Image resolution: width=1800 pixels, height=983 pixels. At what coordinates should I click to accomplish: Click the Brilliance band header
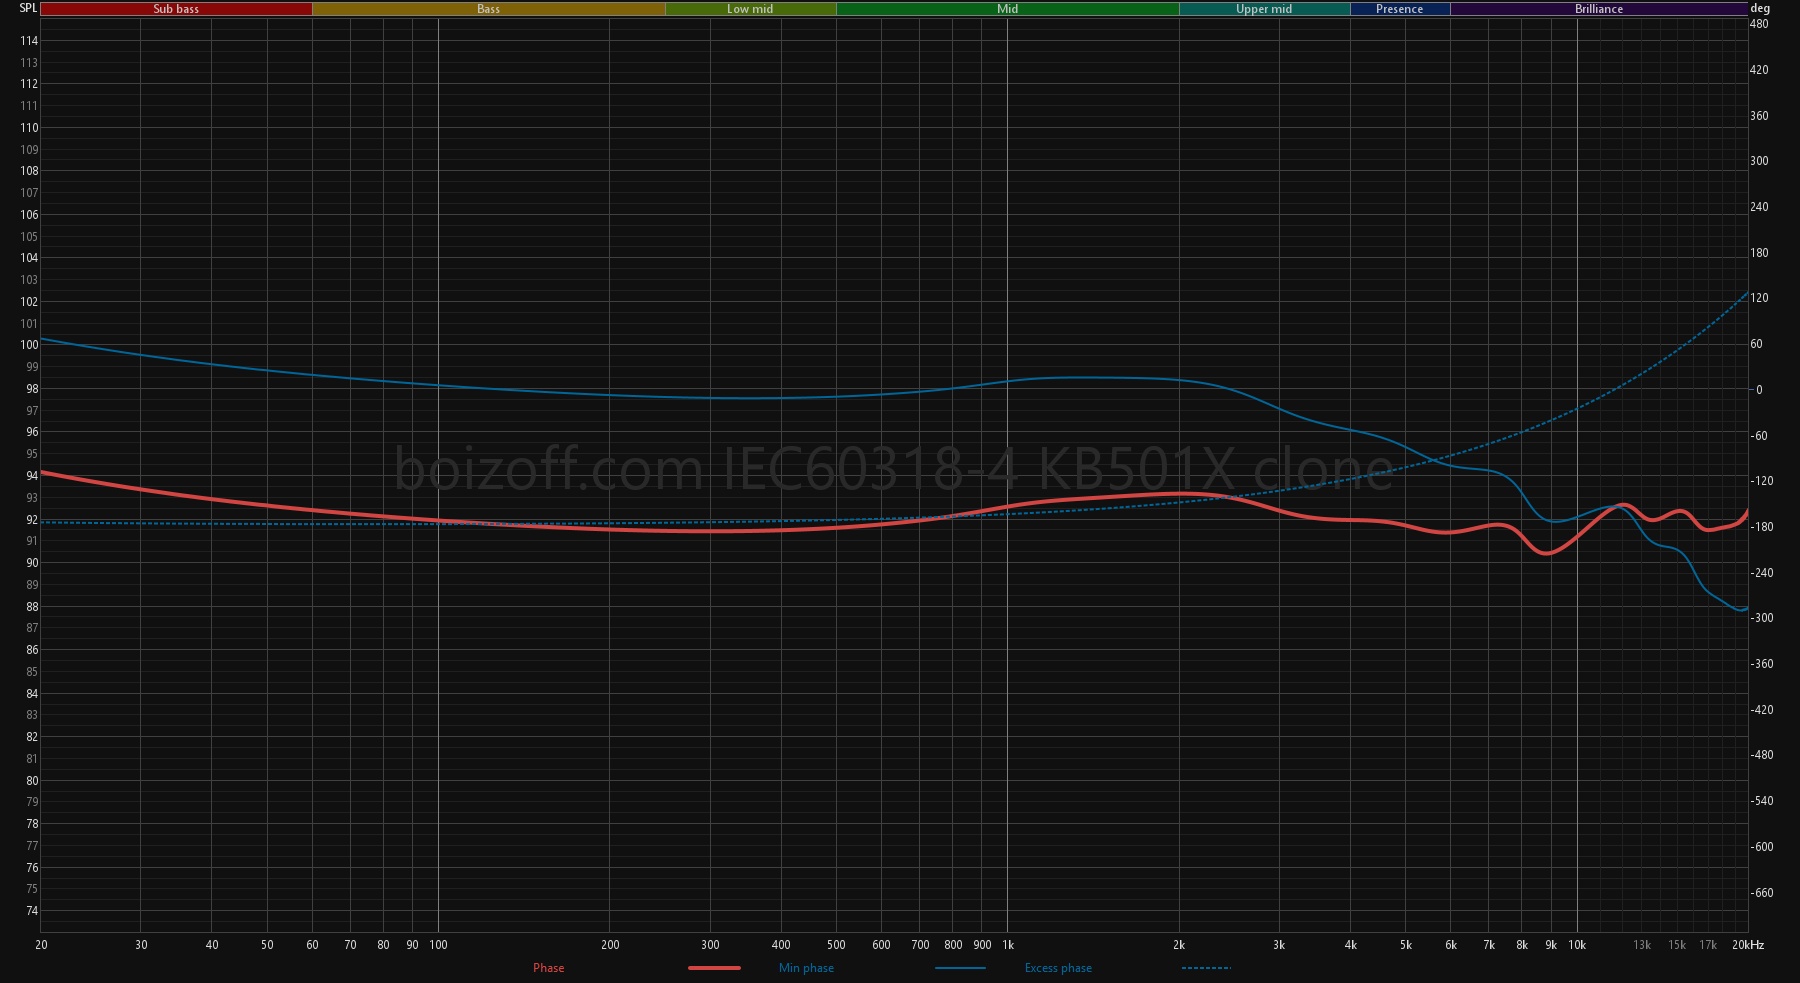[1598, 9]
